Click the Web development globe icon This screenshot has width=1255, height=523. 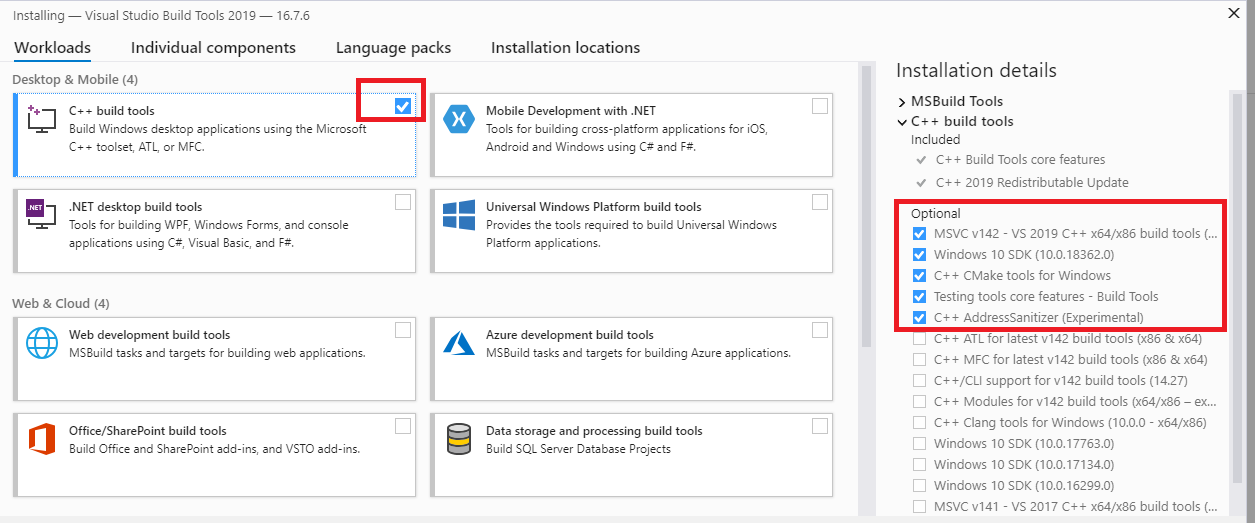pyautogui.click(x=41, y=343)
